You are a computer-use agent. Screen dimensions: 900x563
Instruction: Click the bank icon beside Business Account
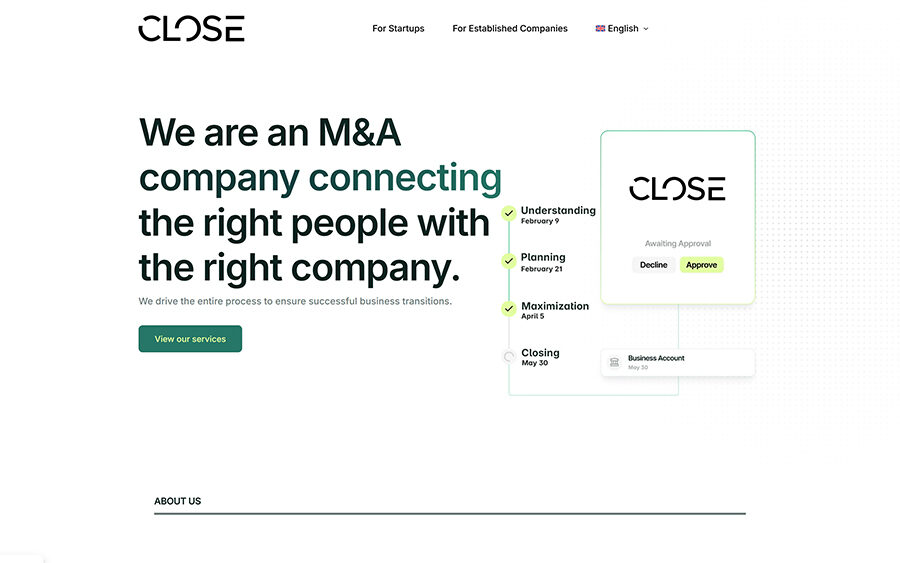click(x=614, y=361)
